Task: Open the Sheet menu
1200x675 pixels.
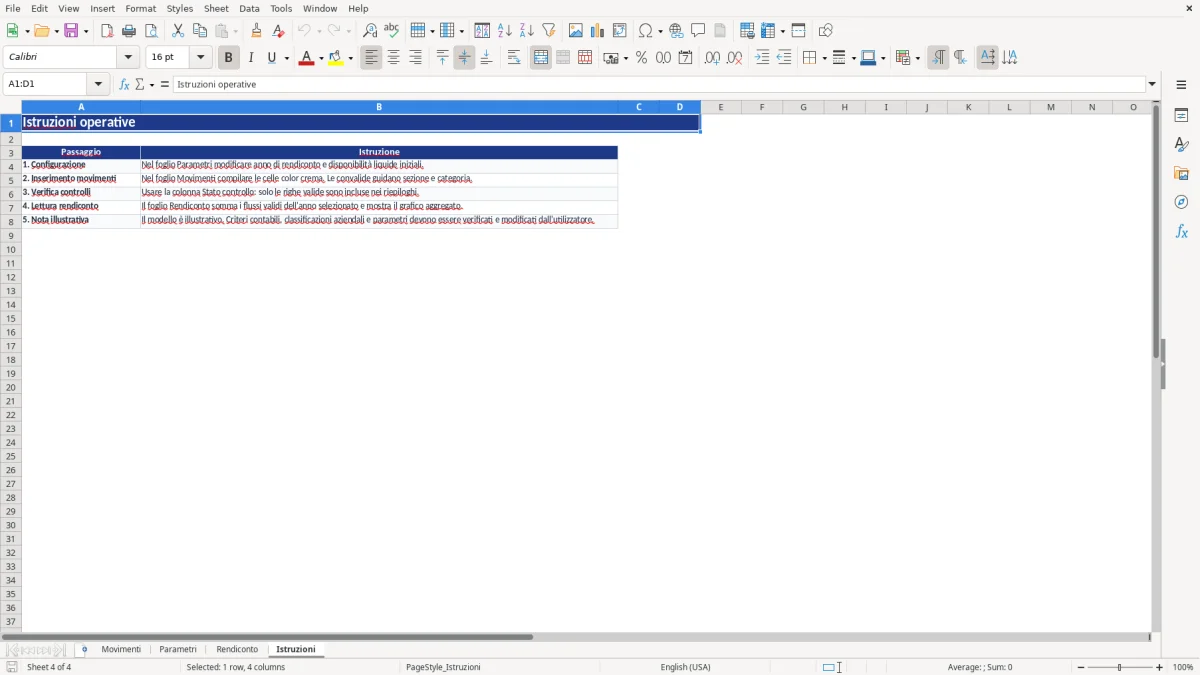Action: click(216, 8)
